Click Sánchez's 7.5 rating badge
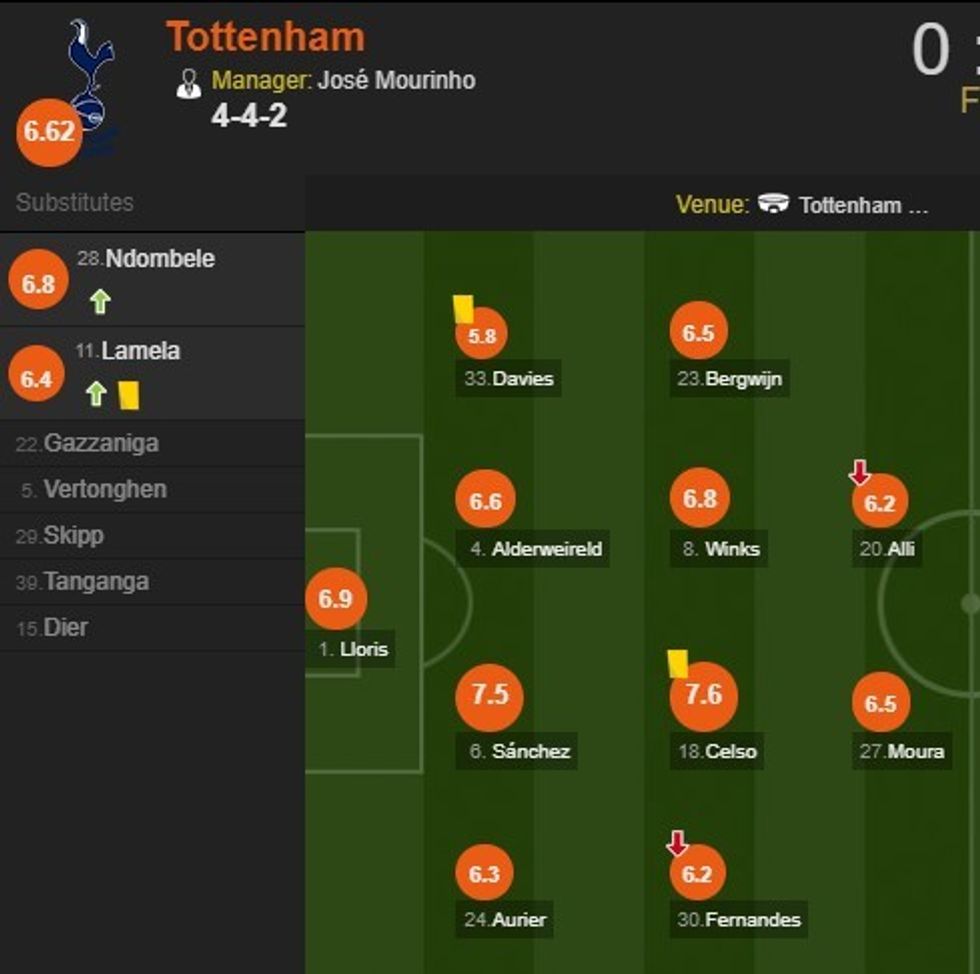The width and height of the screenshot is (980, 974). click(489, 695)
